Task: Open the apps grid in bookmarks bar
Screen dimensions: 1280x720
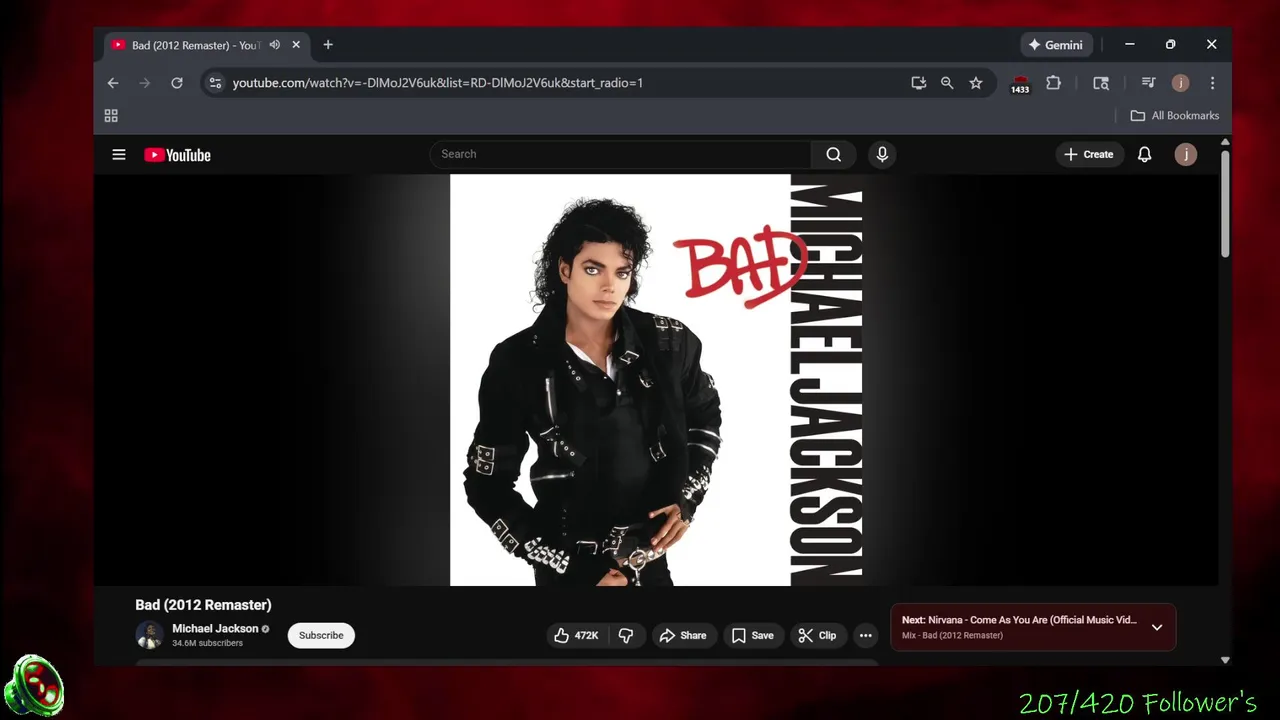Action: pyautogui.click(x=111, y=116)
